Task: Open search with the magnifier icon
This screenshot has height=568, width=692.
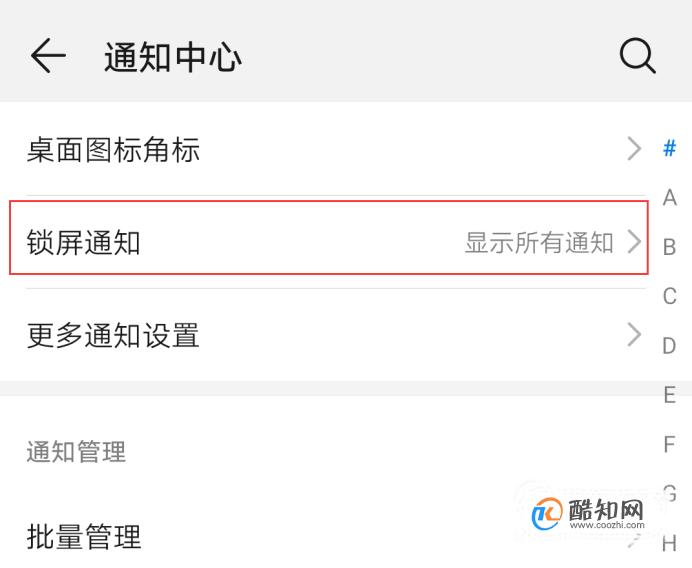Action: click(x=638, y=56)
